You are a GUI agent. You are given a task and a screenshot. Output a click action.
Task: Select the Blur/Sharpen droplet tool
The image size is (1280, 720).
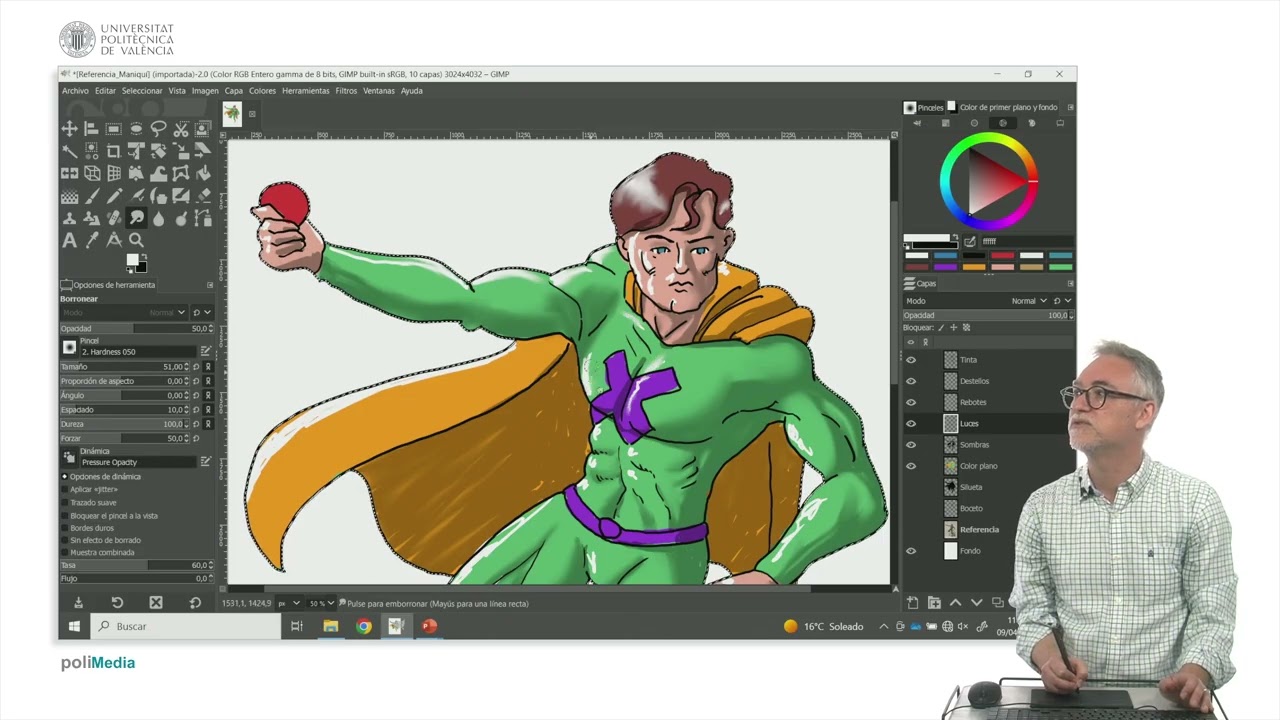158,218
